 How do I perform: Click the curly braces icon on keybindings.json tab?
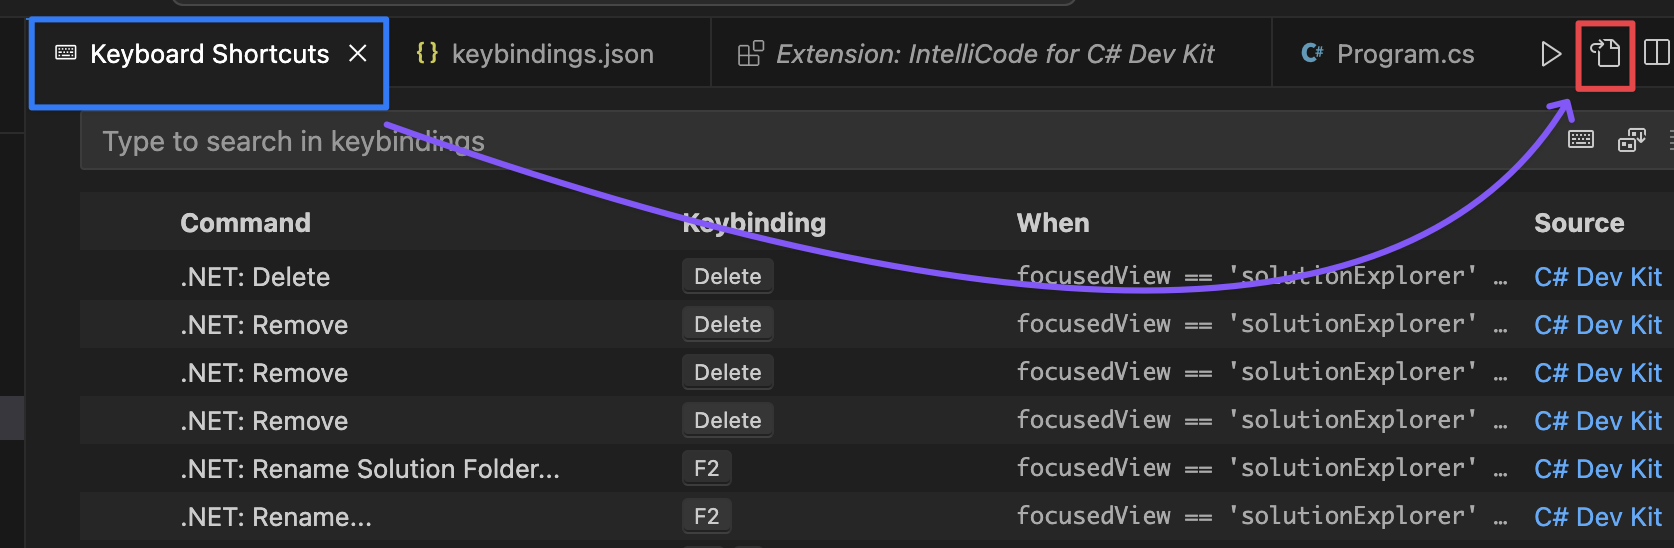[427, 53]
